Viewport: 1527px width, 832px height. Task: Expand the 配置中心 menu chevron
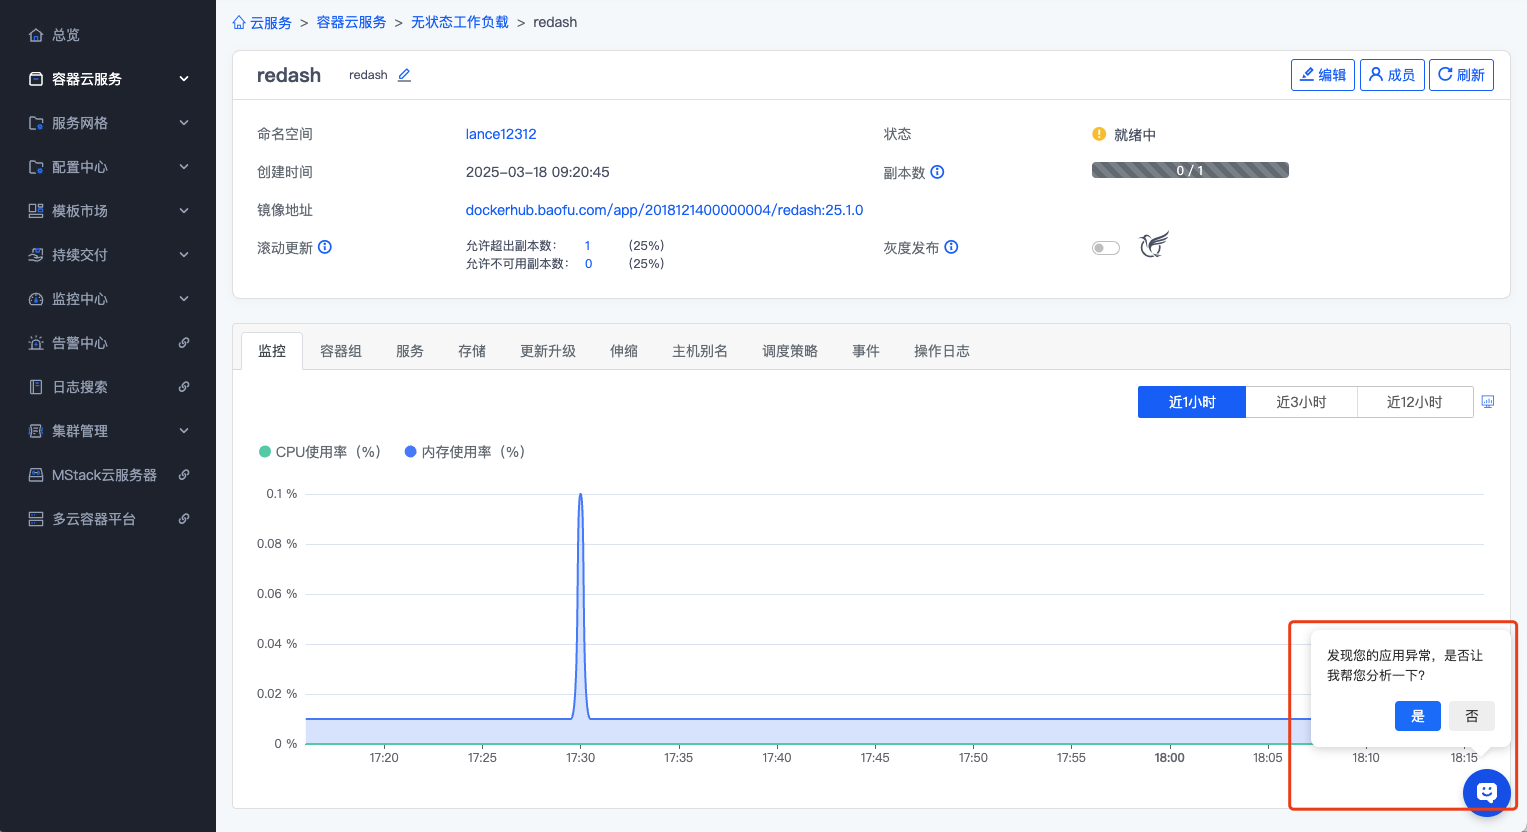(184, 167)
